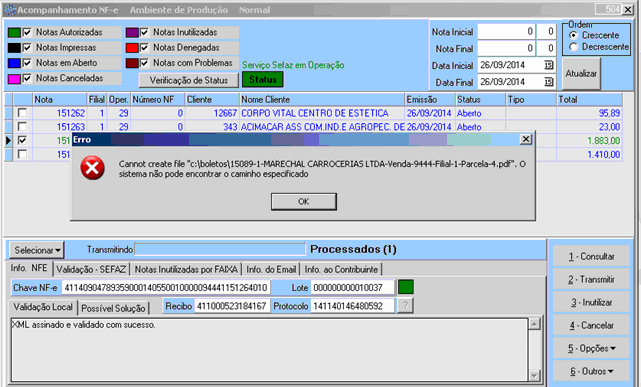Click the red error icon in dialog
This screenshot has width=641, height=387.
[x=92, y=168]
